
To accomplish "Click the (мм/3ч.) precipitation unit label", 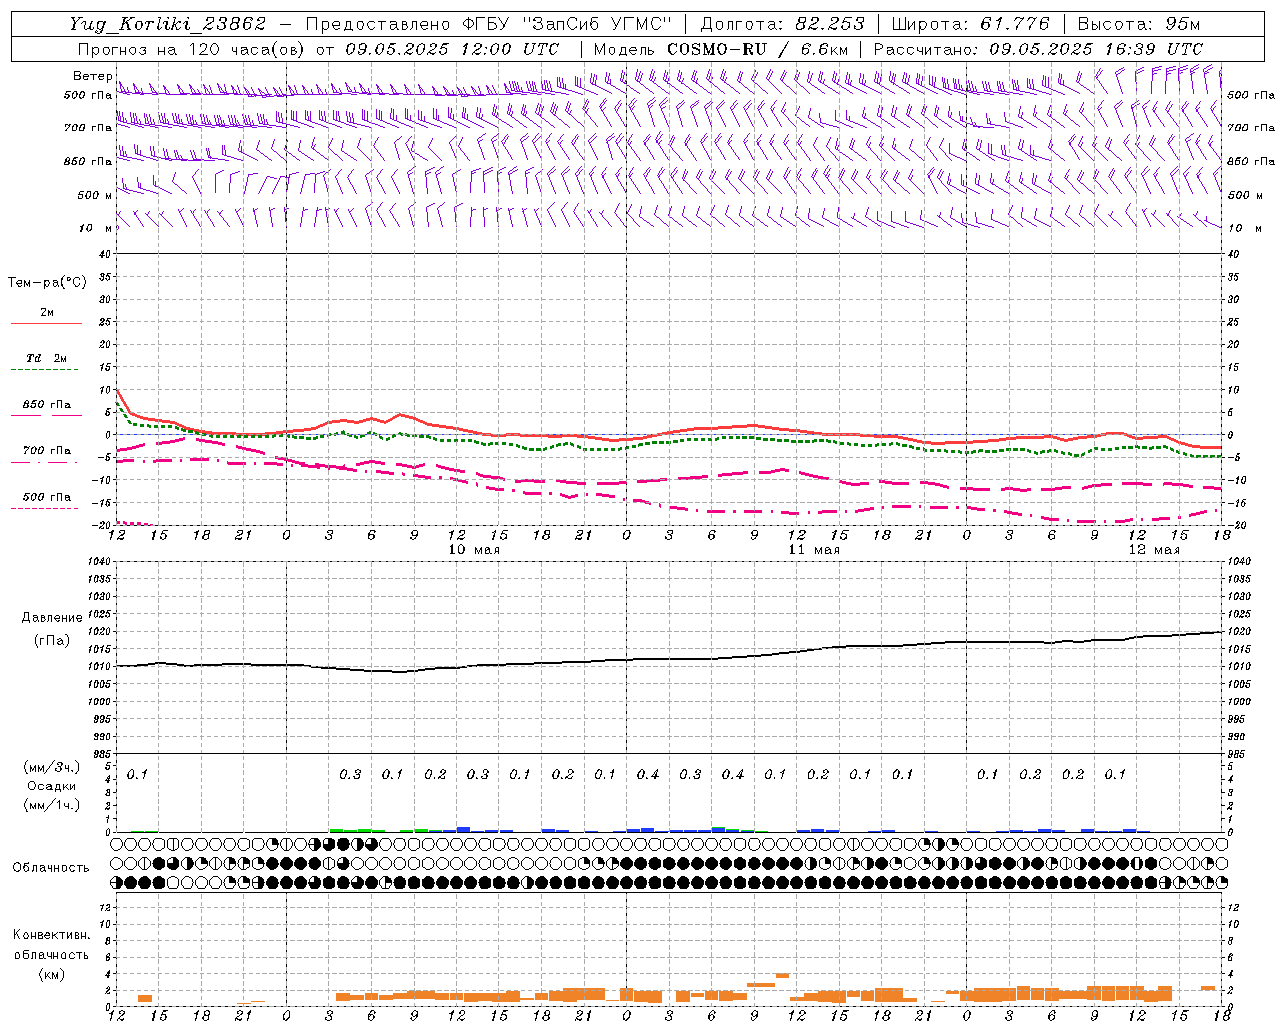I will click(52, 767).
